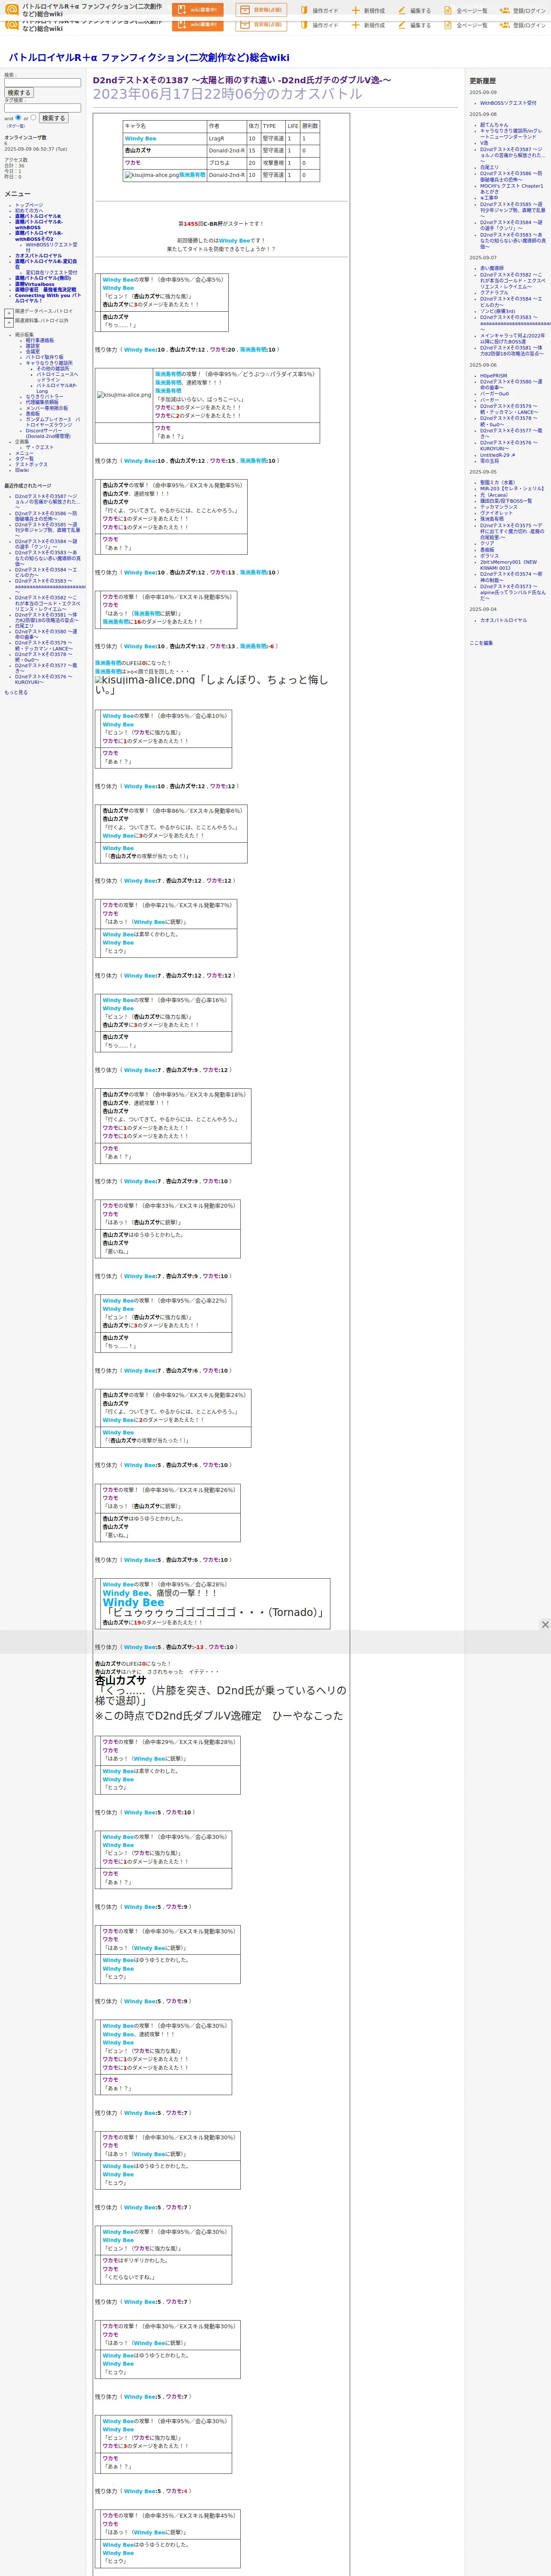Screen dimensions: 551x2576
Task: Open ザ・クエスト under 企画集
Action: [x=40, y=447]
